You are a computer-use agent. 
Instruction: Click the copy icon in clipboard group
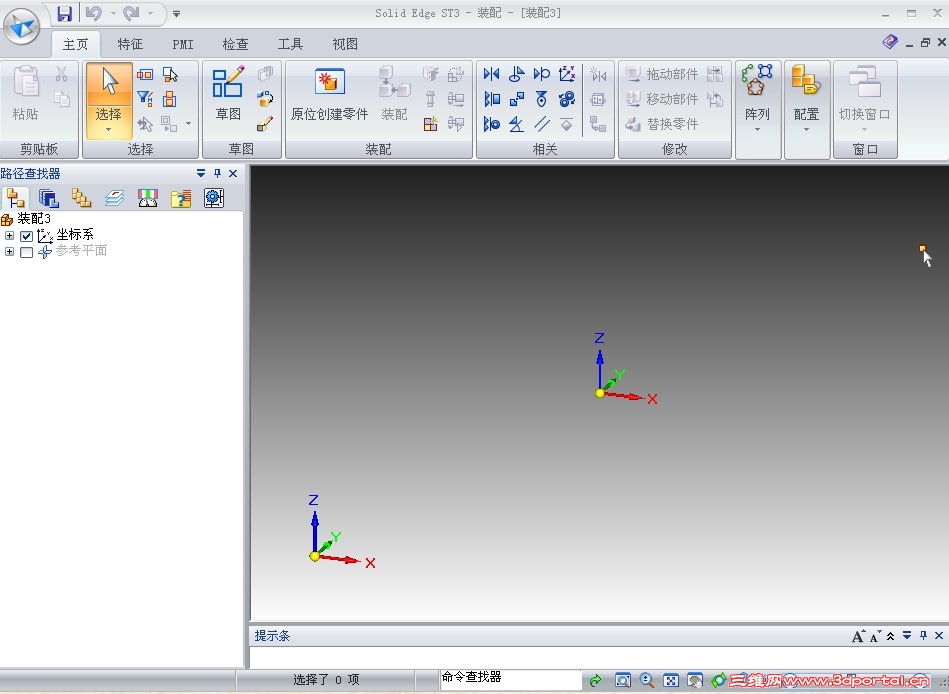(61, 98)
